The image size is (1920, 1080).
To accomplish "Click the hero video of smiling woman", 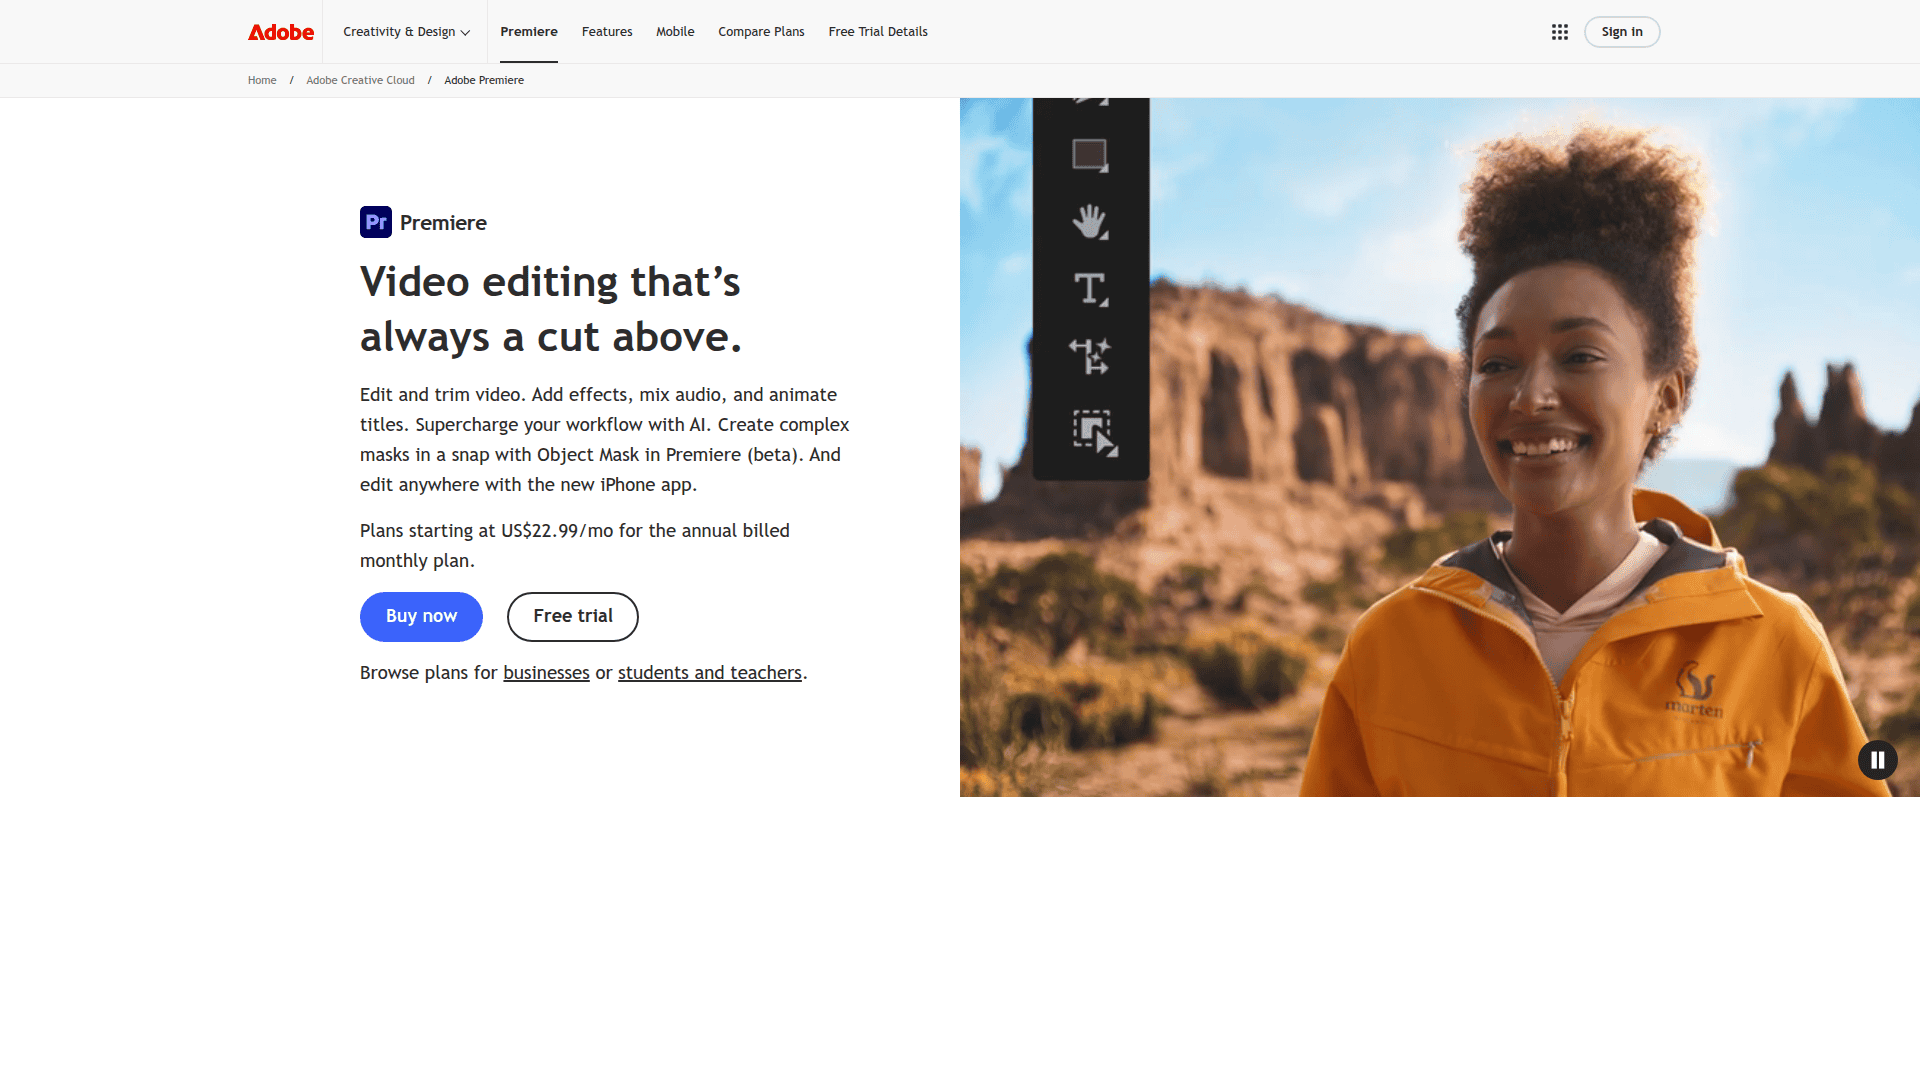I will [1440, 447].
